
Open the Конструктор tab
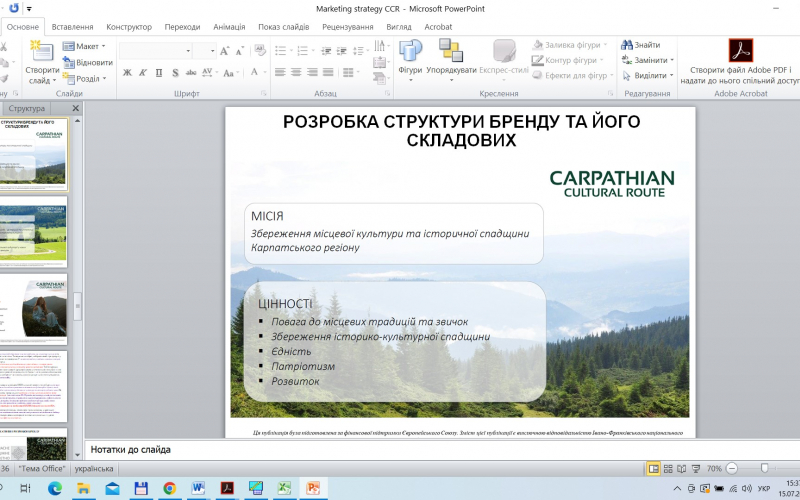(x=129, y=27)
